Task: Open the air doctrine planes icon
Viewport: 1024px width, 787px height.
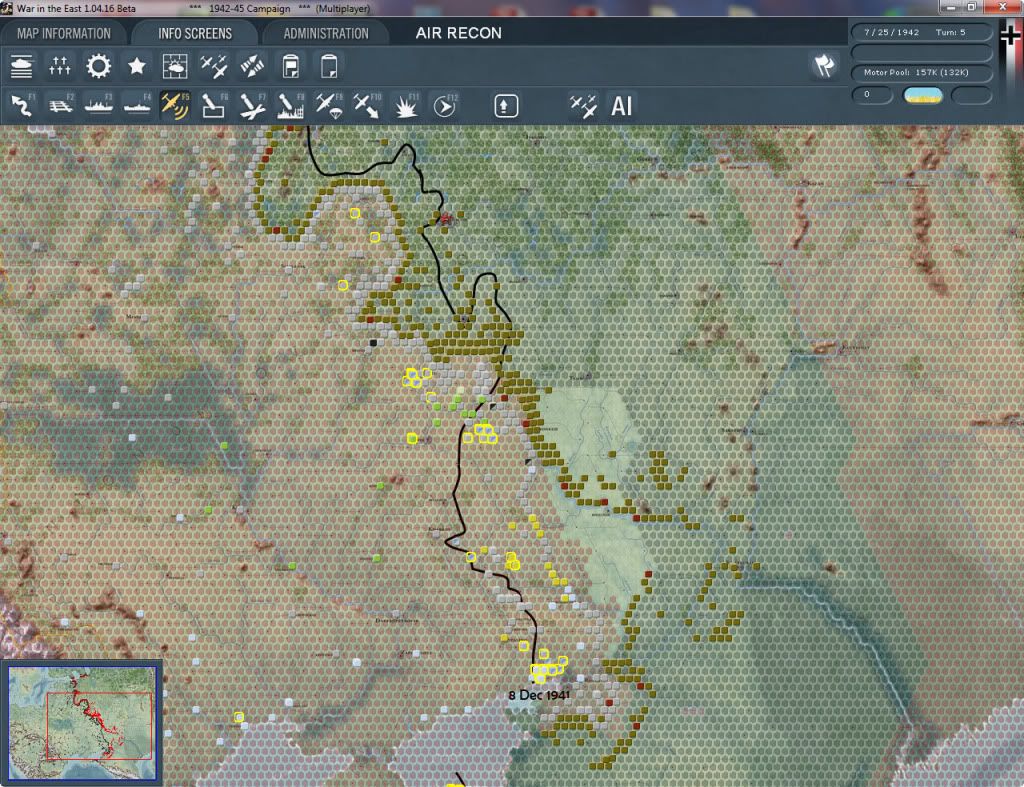Action: (x=214, y=67)
